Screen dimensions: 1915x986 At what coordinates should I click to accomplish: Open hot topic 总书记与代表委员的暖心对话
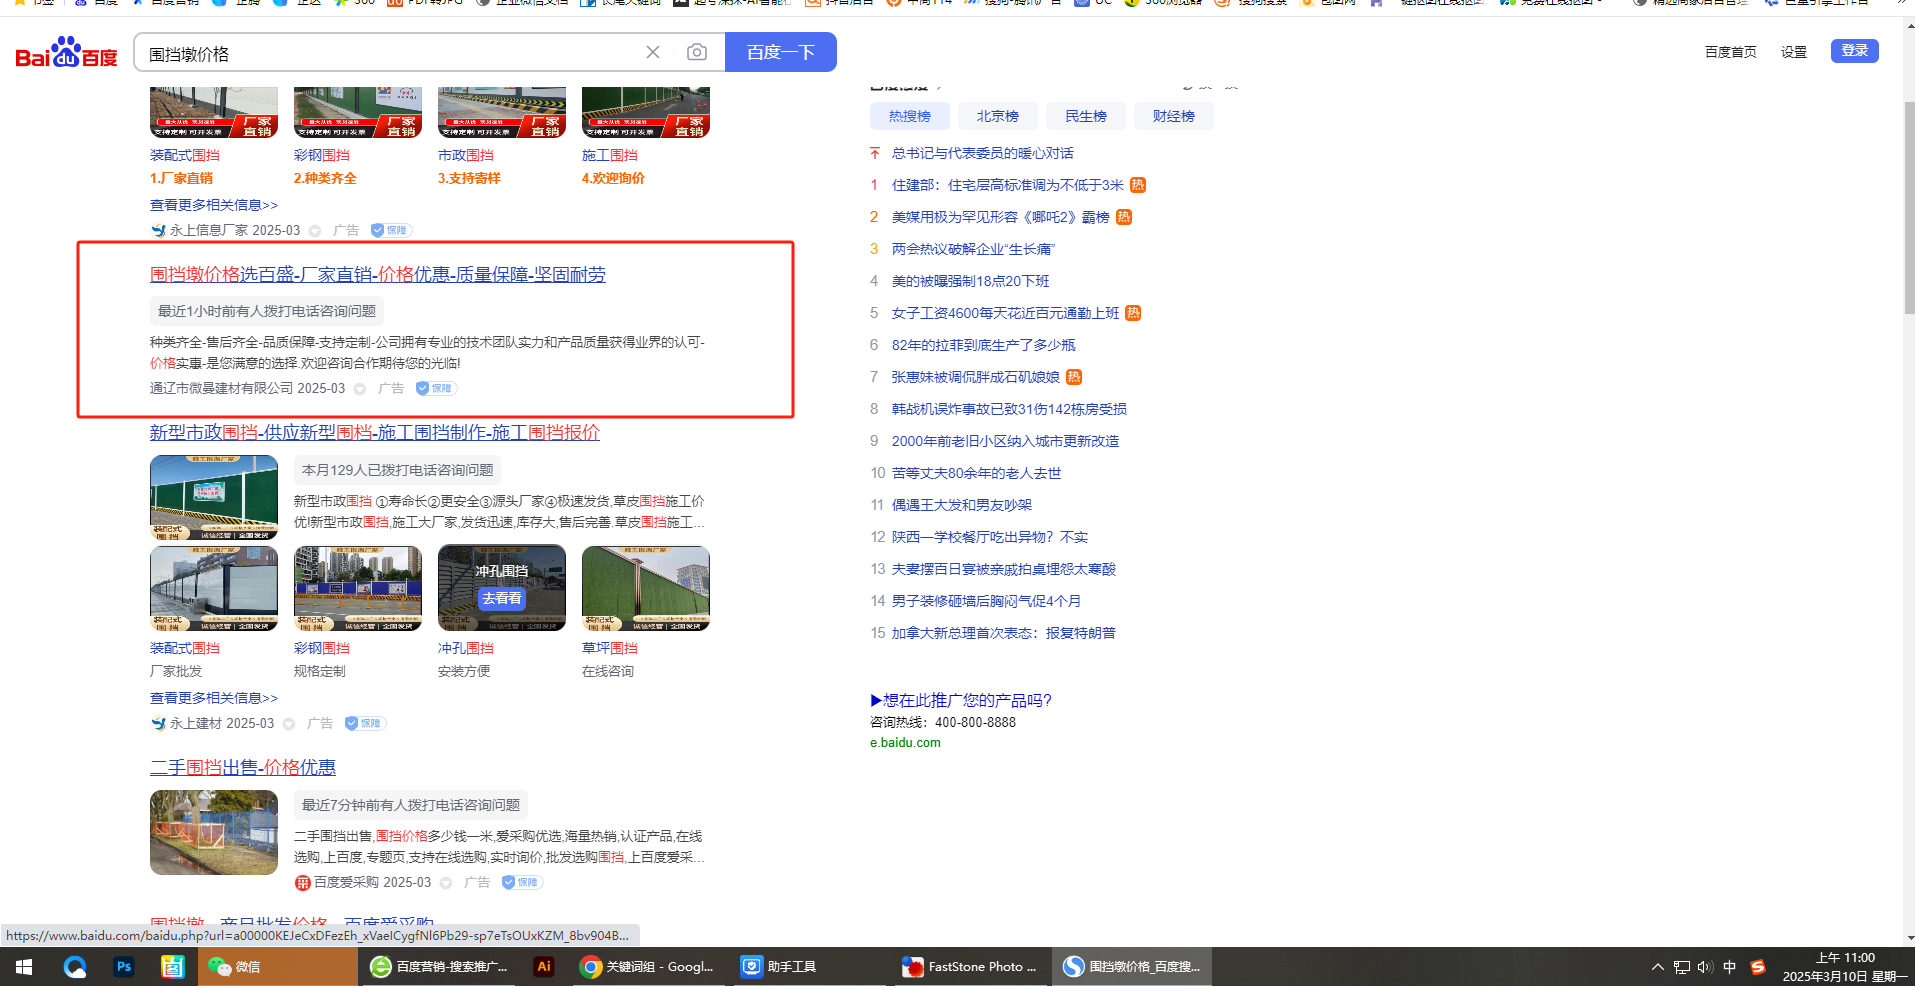pyautogui.click(x=983, y=153)
